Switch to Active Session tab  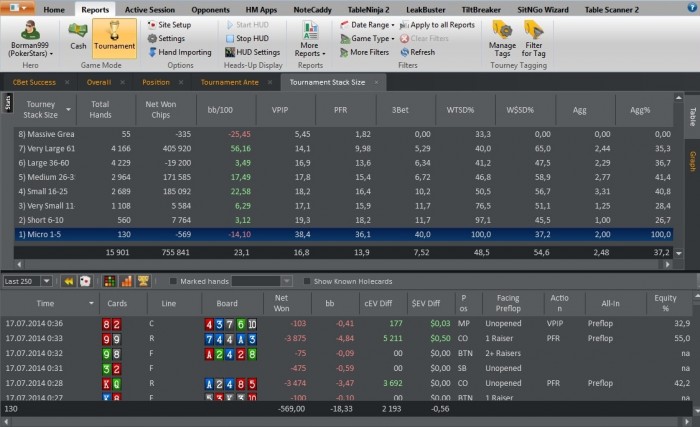point(150,9)
